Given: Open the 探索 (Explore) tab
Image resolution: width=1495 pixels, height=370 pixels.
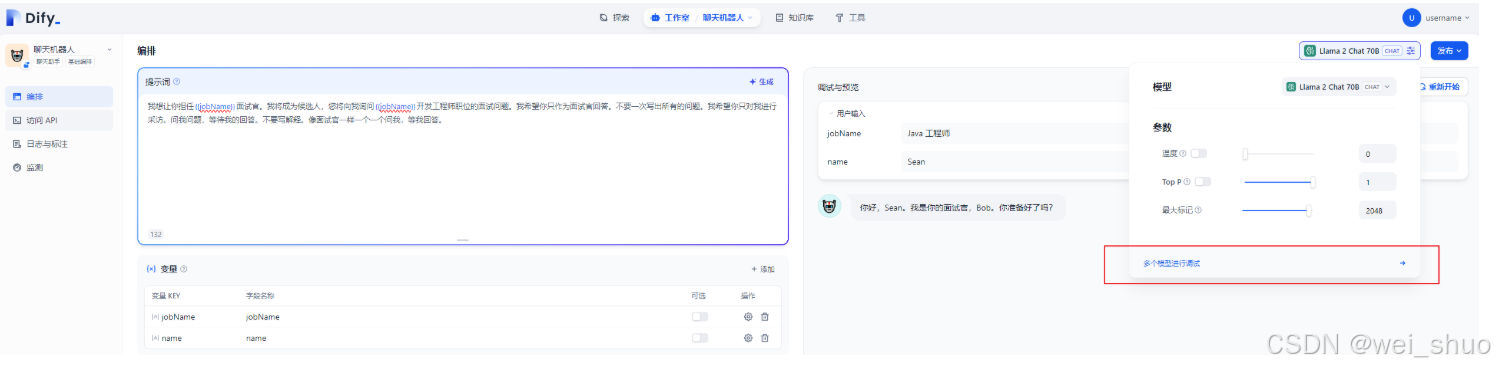Looking at the screenshot, I should coord(615,18).
